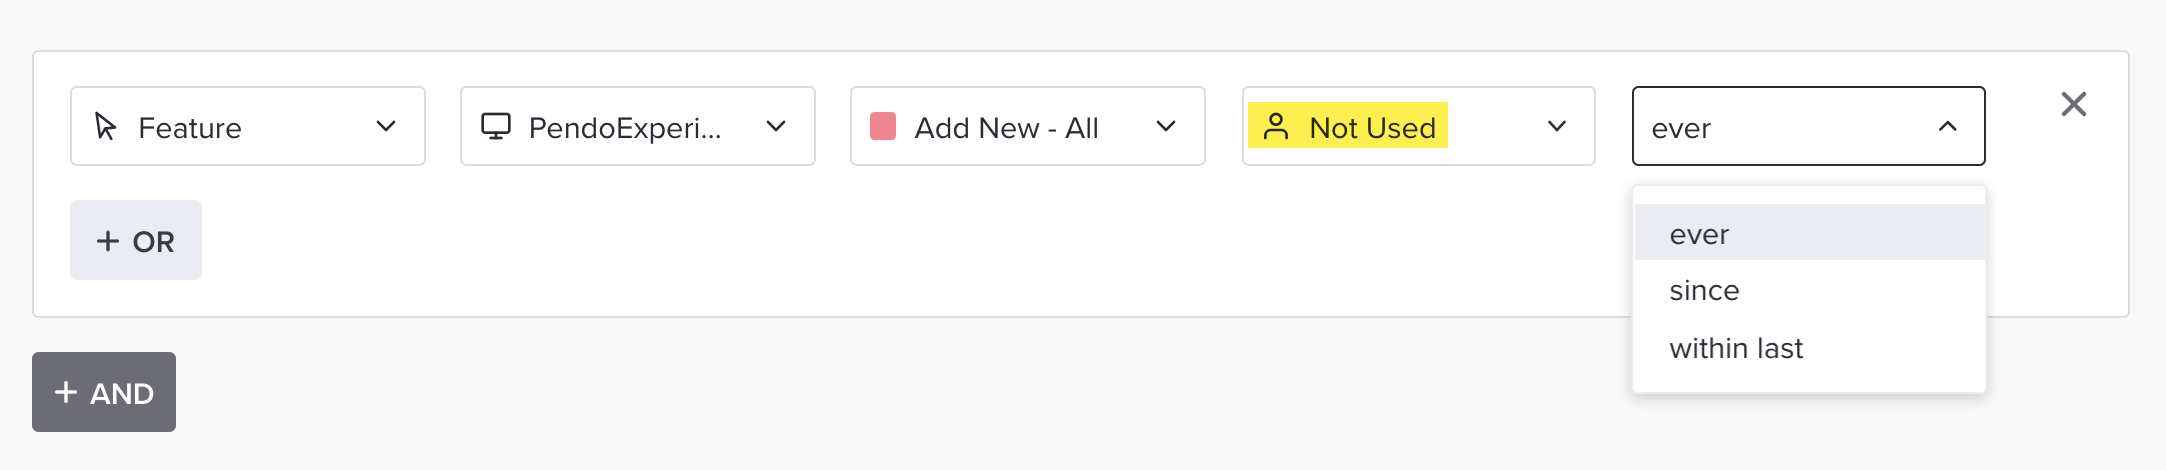Pick the "within last" option
Viewport: 2166px width, 470px height.
point(1736,348)
